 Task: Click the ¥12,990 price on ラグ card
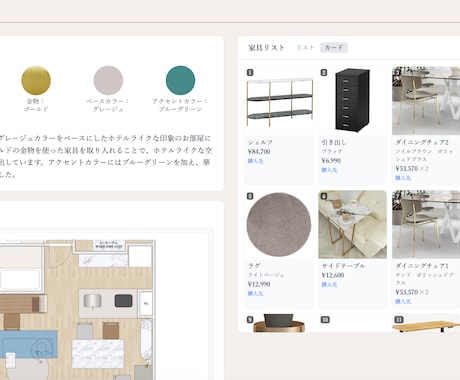[x=259, y=284]
